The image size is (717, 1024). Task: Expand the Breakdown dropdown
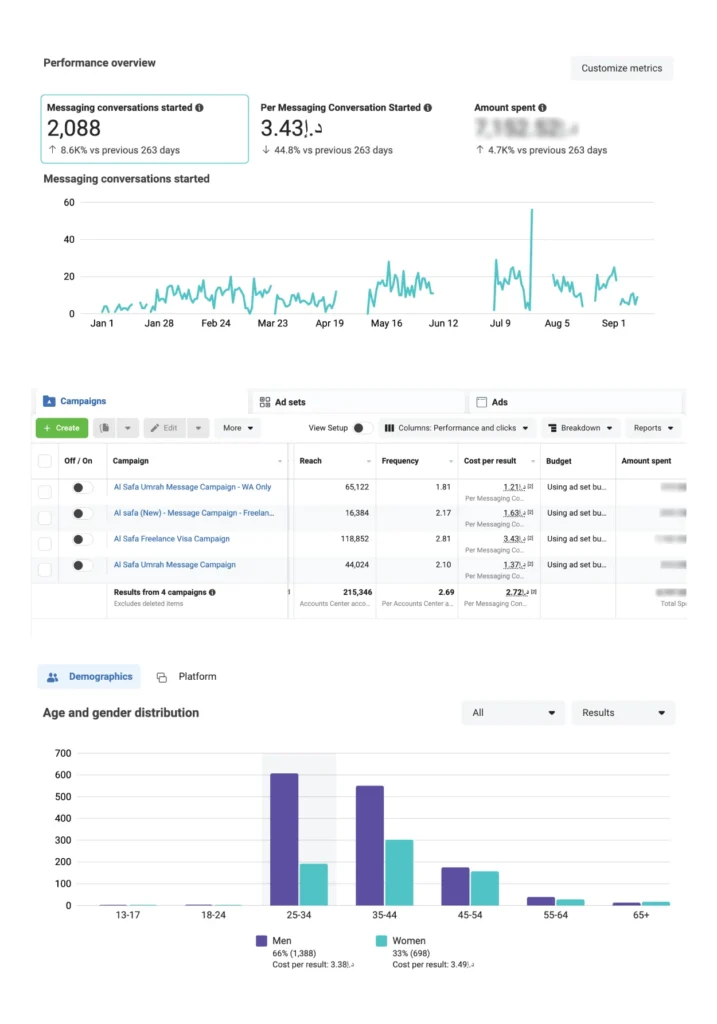[581, 428]
